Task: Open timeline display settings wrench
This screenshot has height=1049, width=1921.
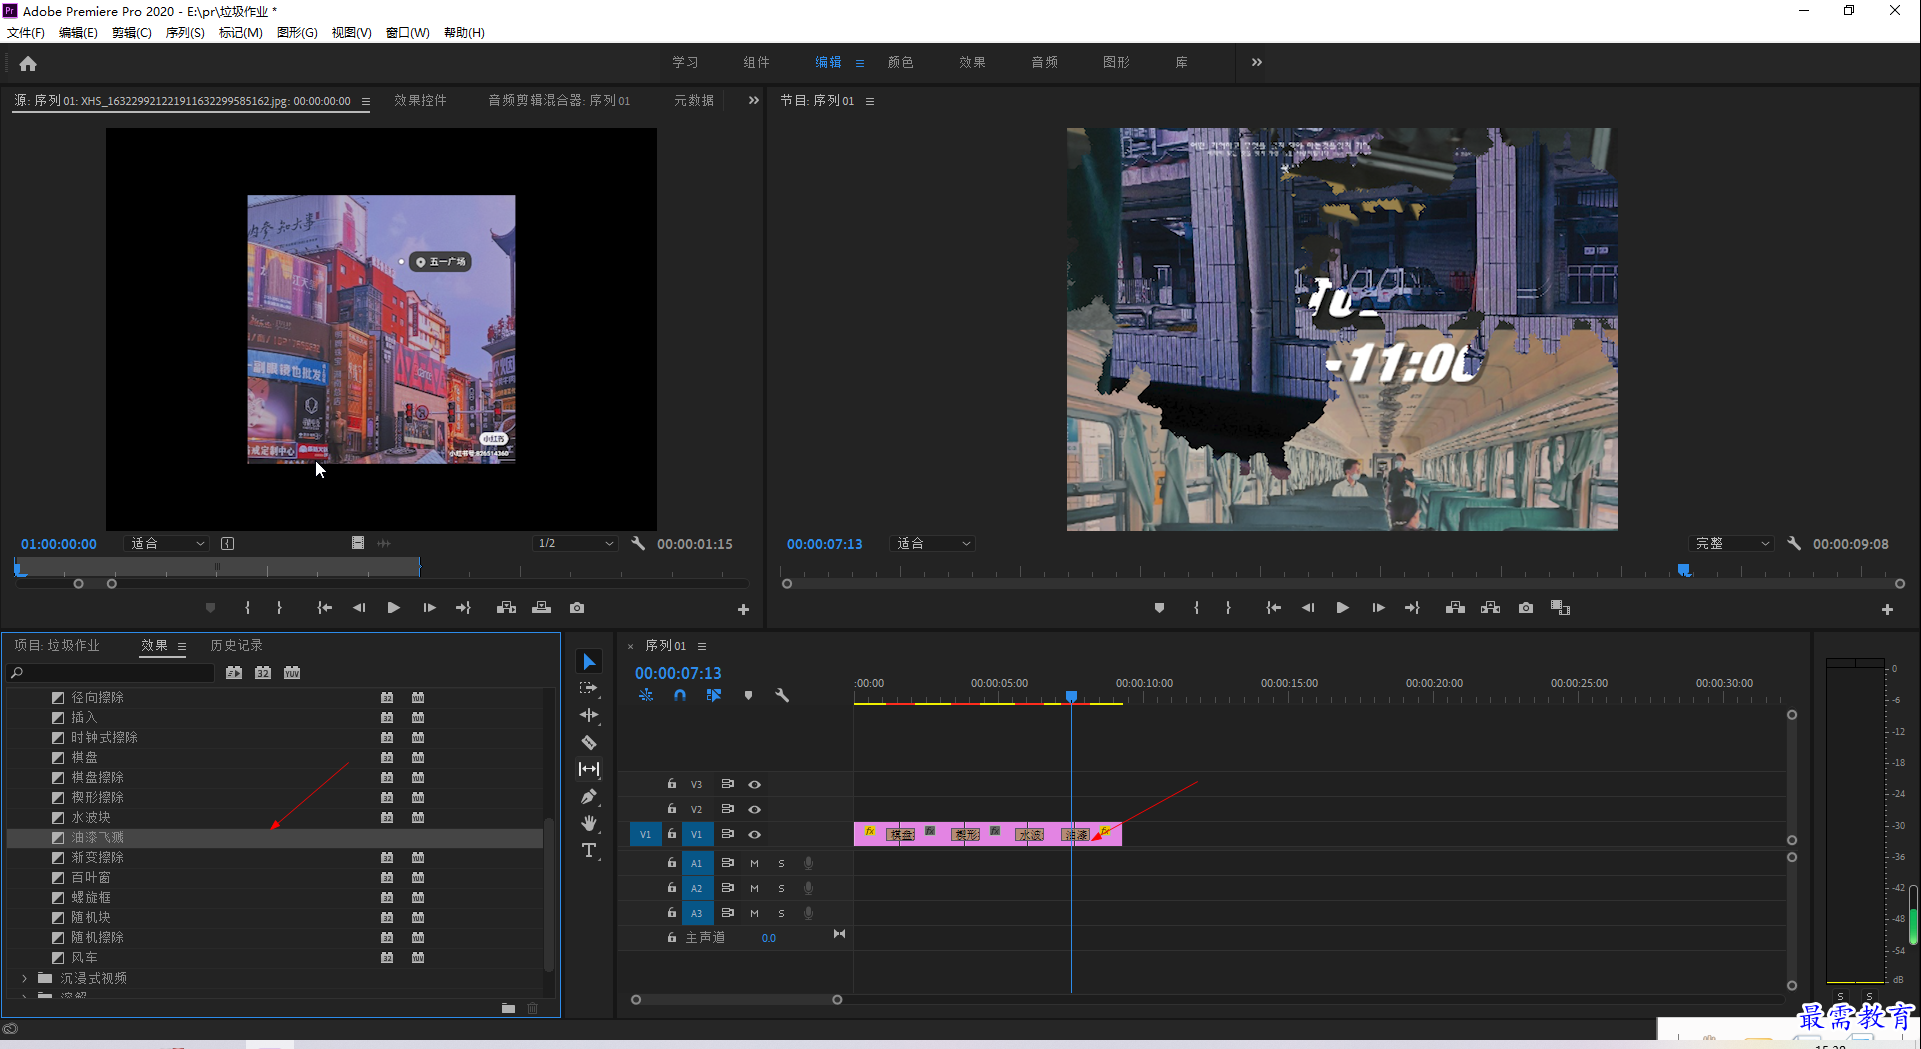Action: click(782, 695)
